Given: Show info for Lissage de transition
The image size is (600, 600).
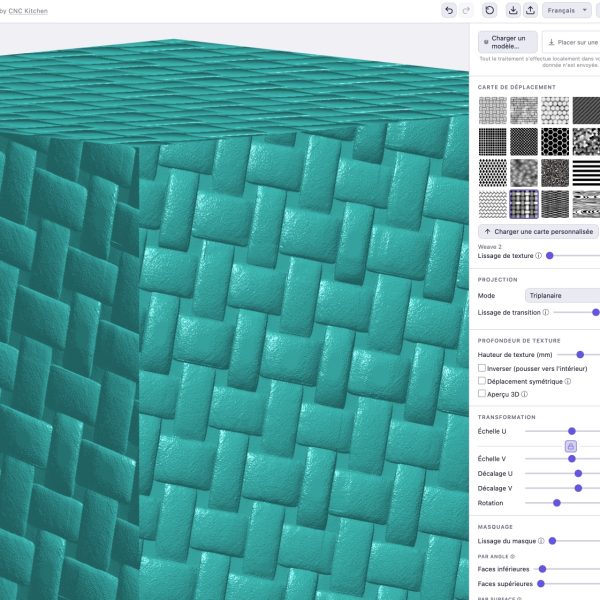Looking at the screenshot, I should [546, 312].
